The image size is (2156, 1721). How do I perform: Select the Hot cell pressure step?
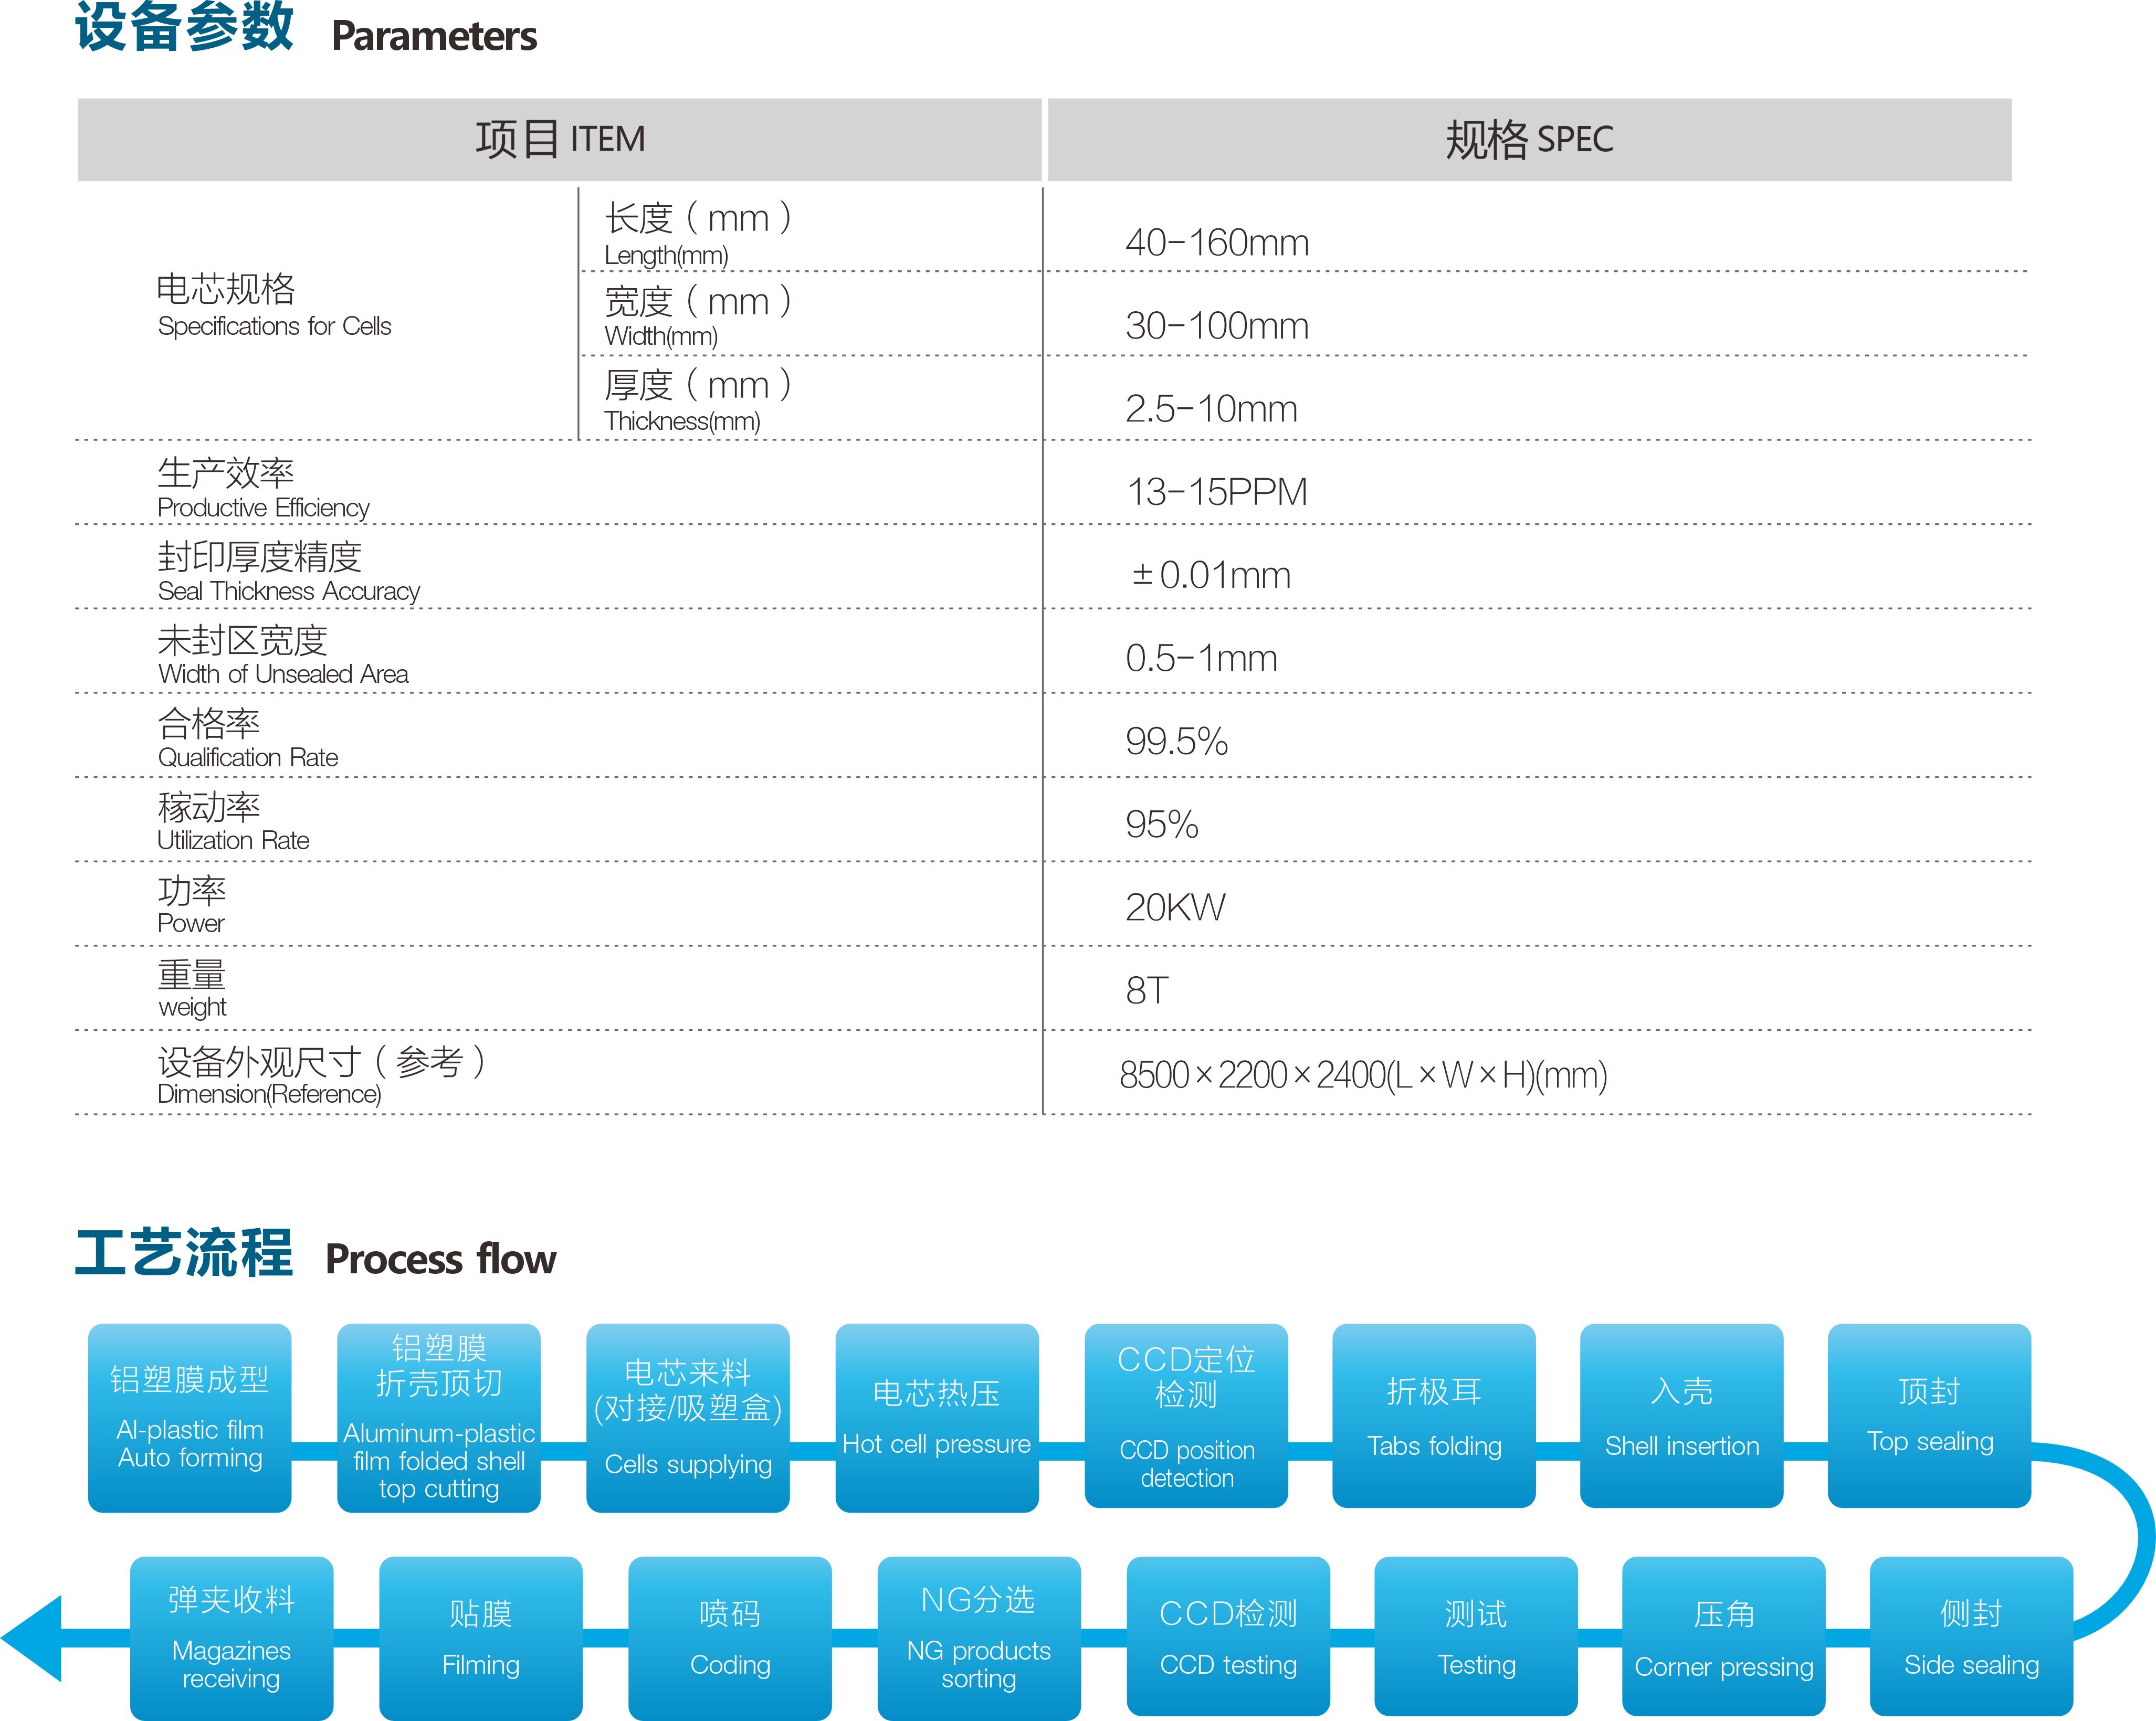tap(936, 1417)
